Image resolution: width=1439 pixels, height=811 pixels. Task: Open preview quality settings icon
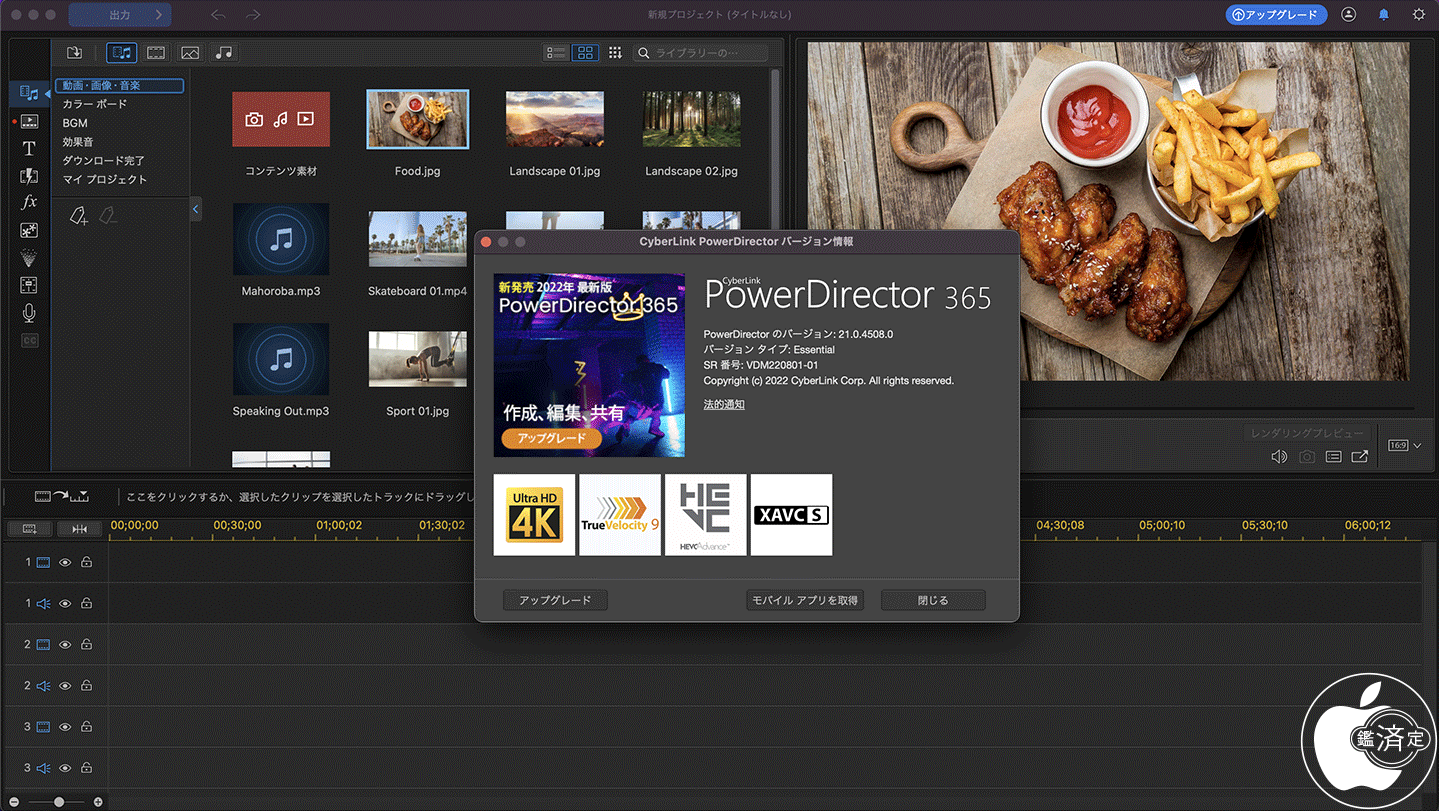click(1333, 457)
